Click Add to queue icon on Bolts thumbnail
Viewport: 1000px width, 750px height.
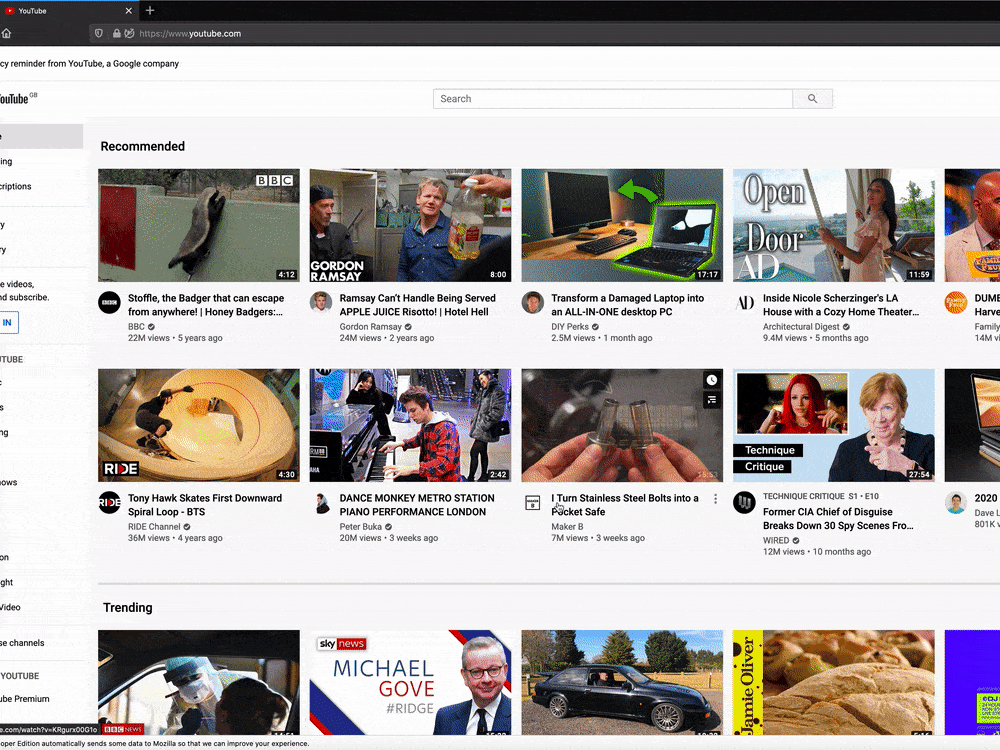coord(712,400)
